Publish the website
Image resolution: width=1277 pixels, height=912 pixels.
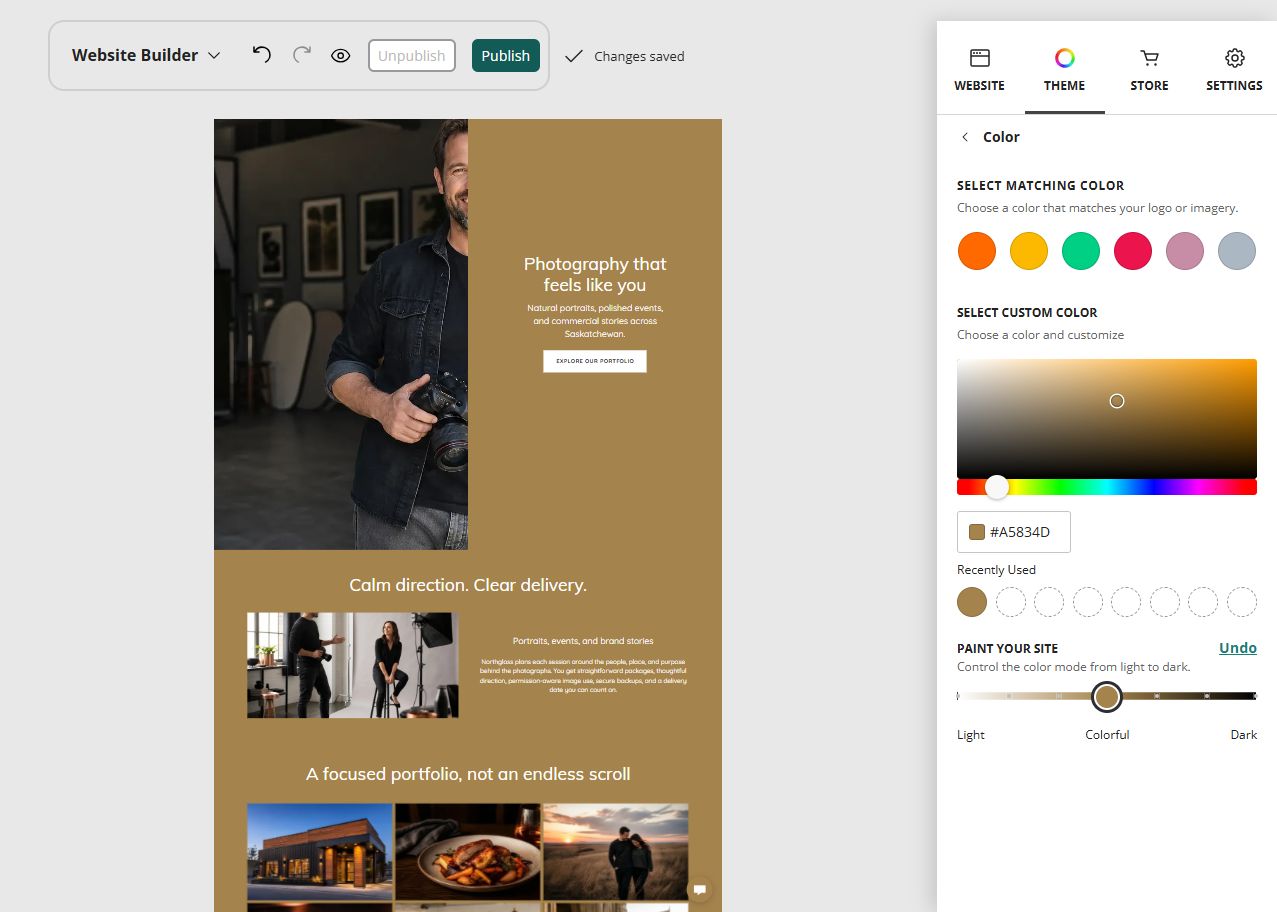pos(506,56)
